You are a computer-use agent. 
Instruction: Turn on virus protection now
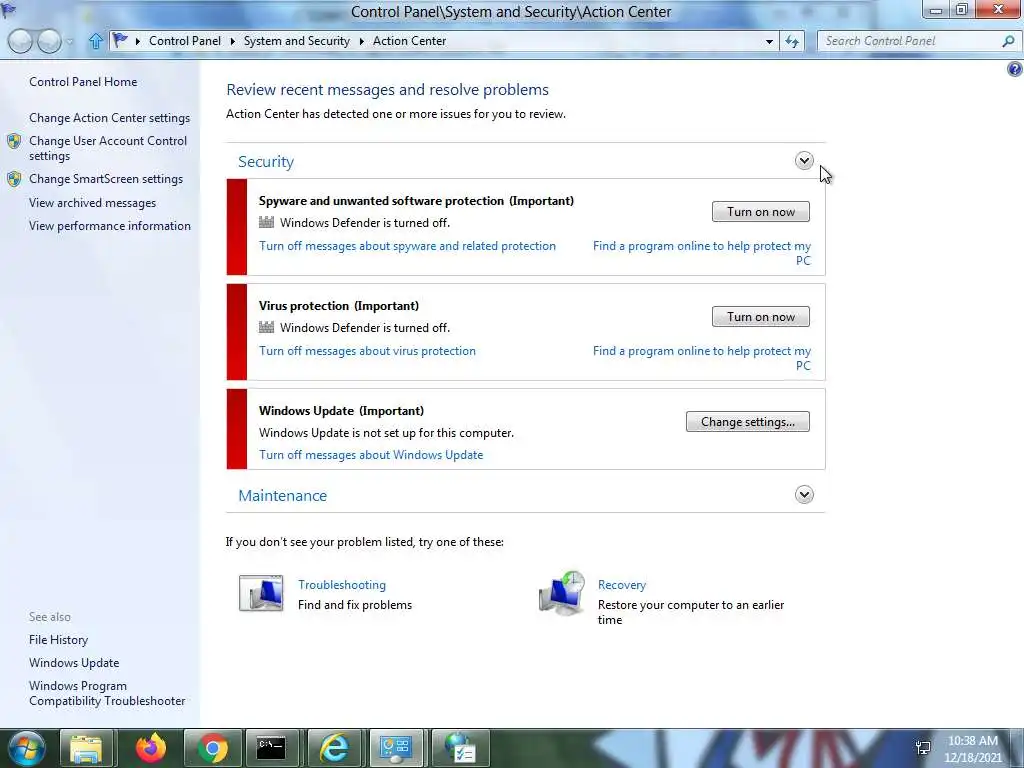point(761,317)
